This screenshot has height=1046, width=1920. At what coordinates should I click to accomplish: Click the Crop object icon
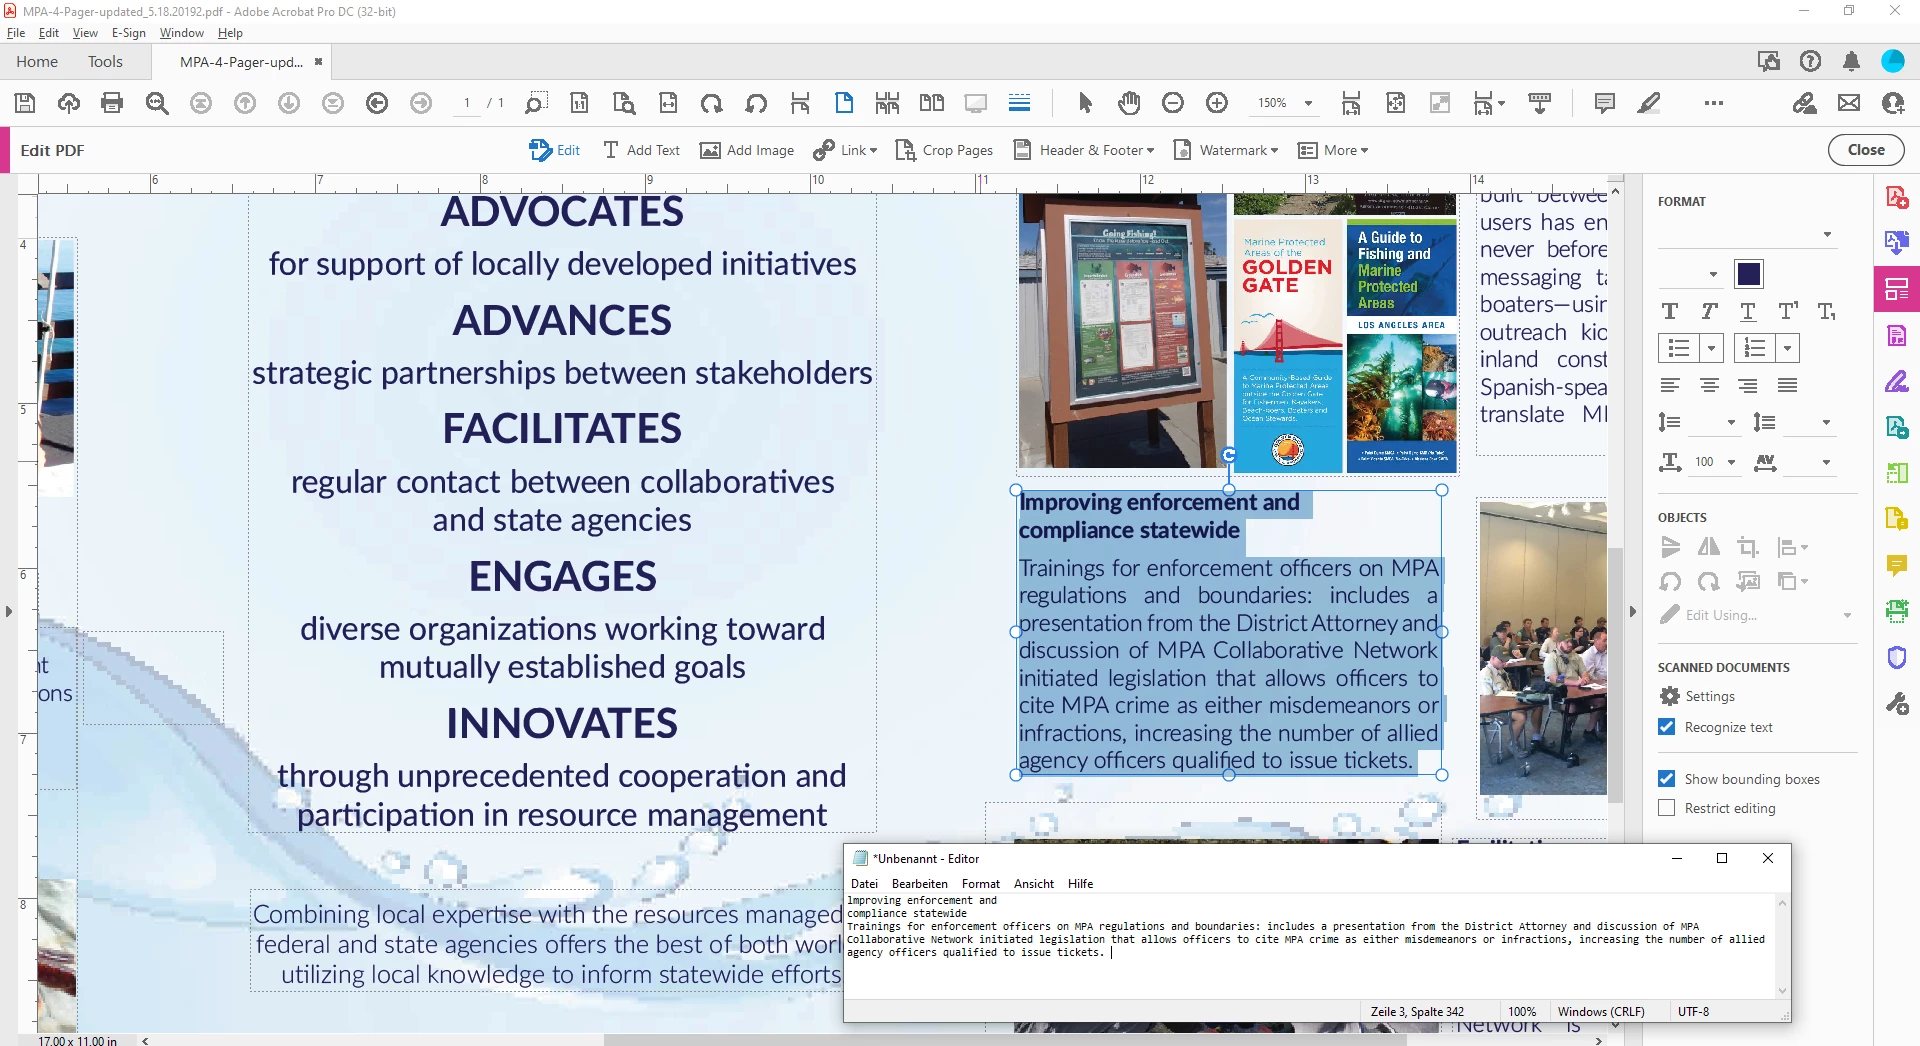[1748, 547]
